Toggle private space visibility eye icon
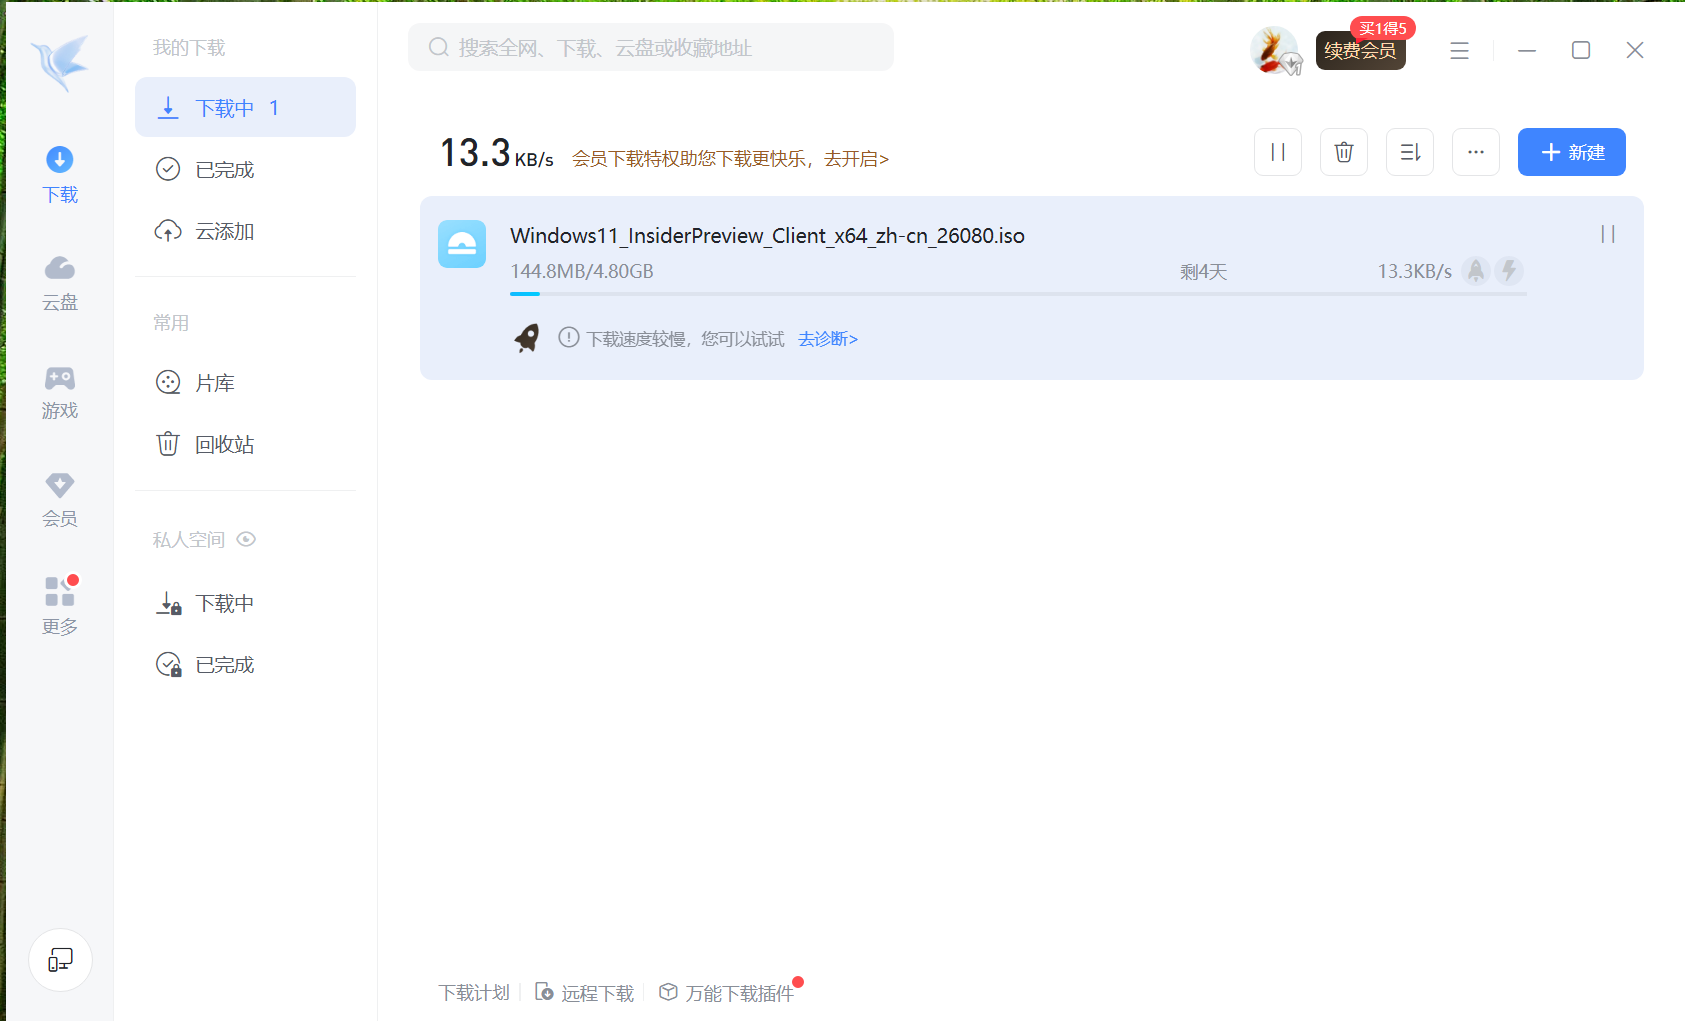The image size is (1685, 1021). coord(246,539)
